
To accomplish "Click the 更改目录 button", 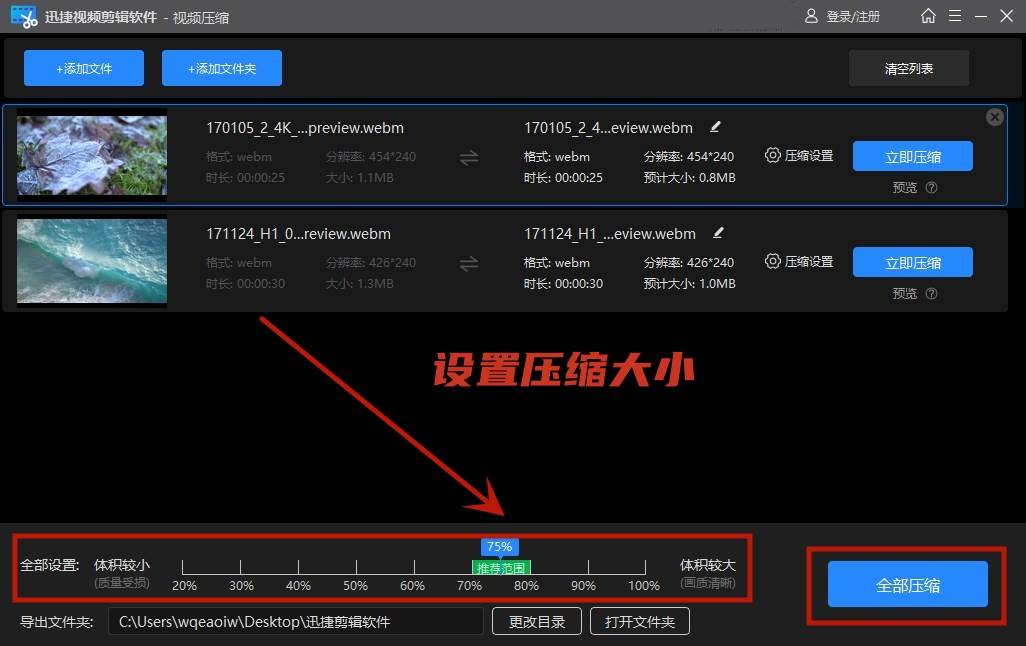I will pyautogui.click(x=537, y=621).
